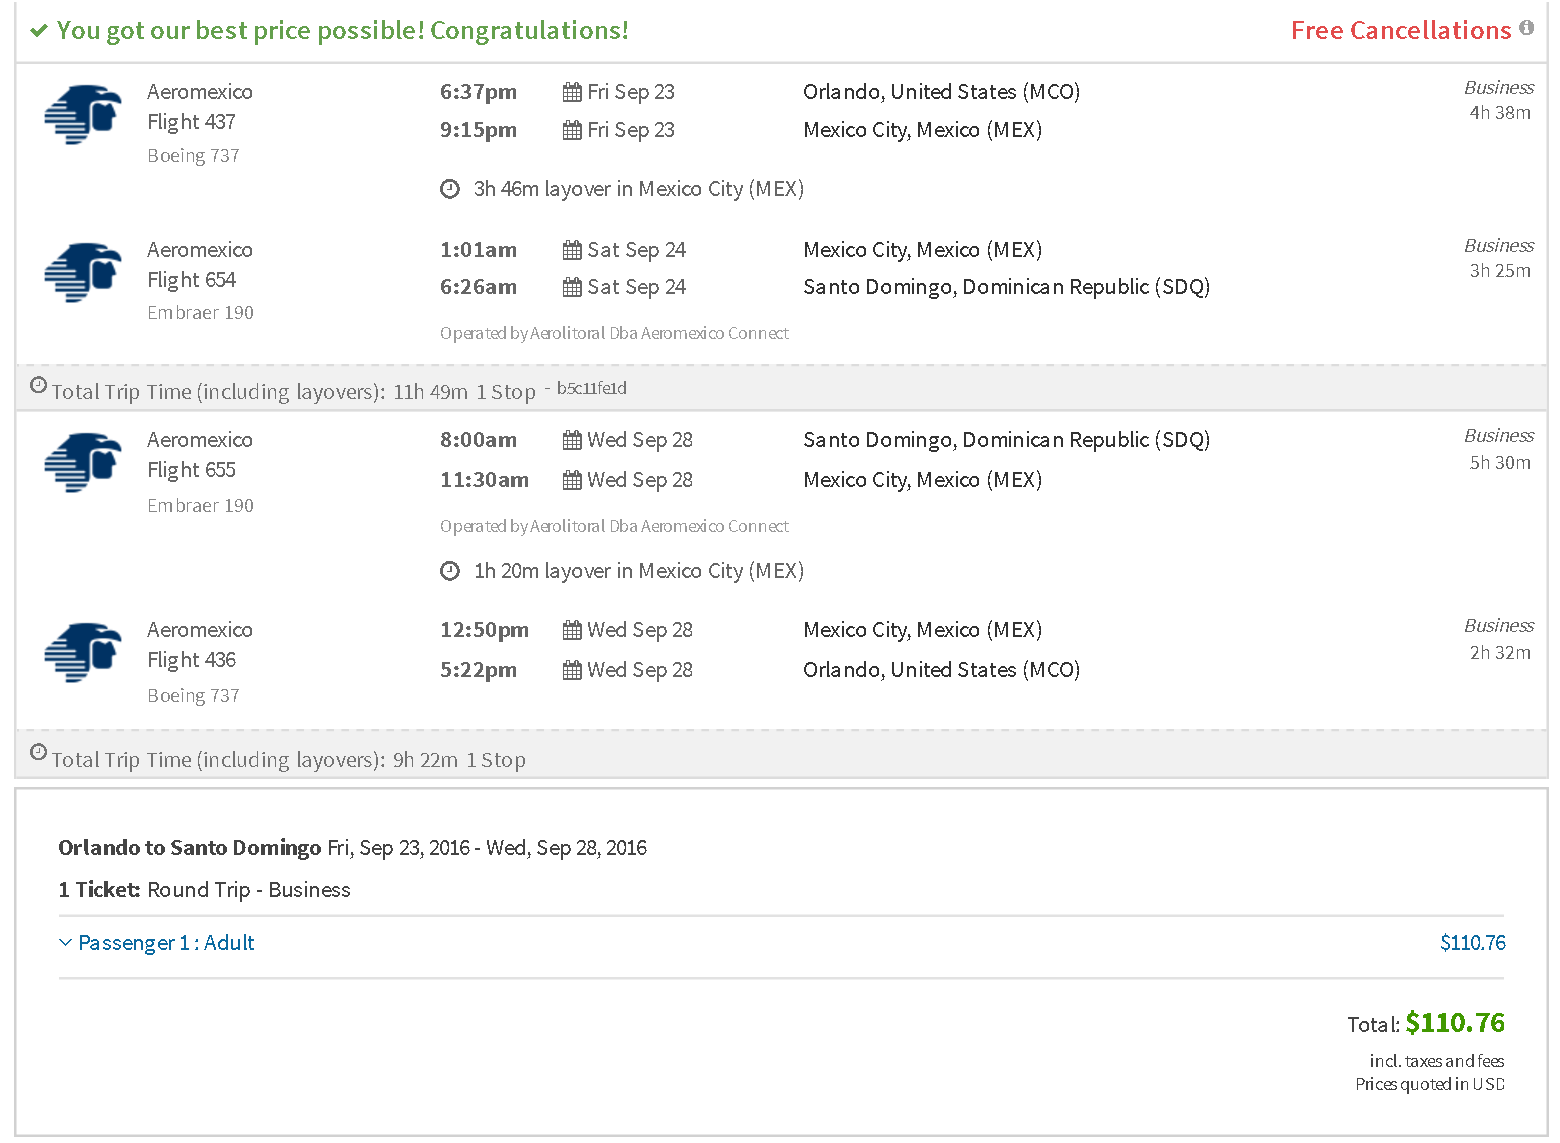The width and height of the screenshot is (1560, 1143).
Task: Click the Aeromexico logo beside Flight 436
Action: click(x=83, y=652)
